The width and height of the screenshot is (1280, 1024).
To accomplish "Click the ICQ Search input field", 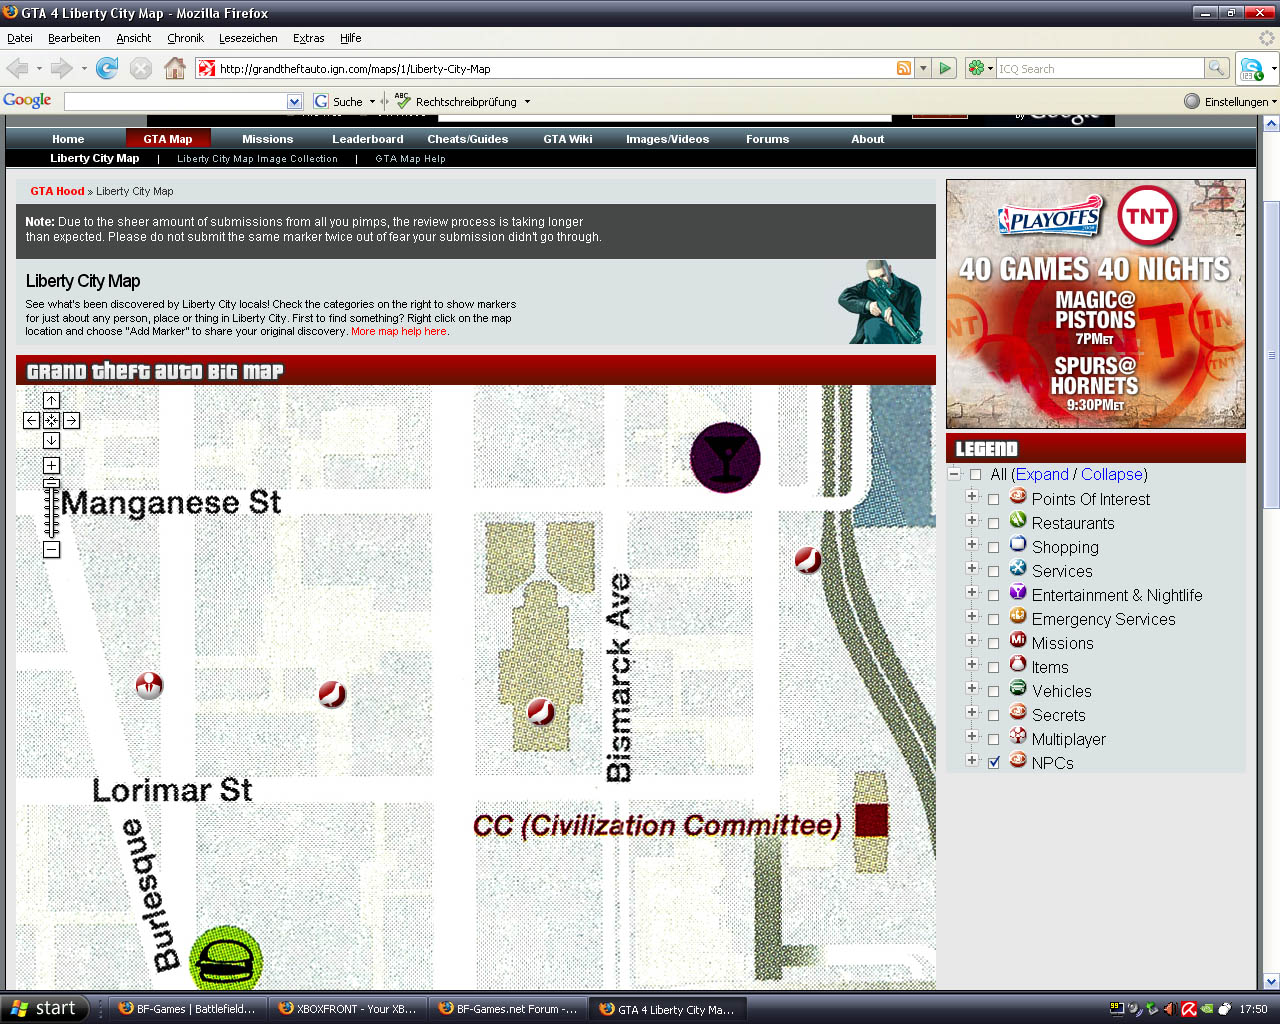I will point(1100,68).
